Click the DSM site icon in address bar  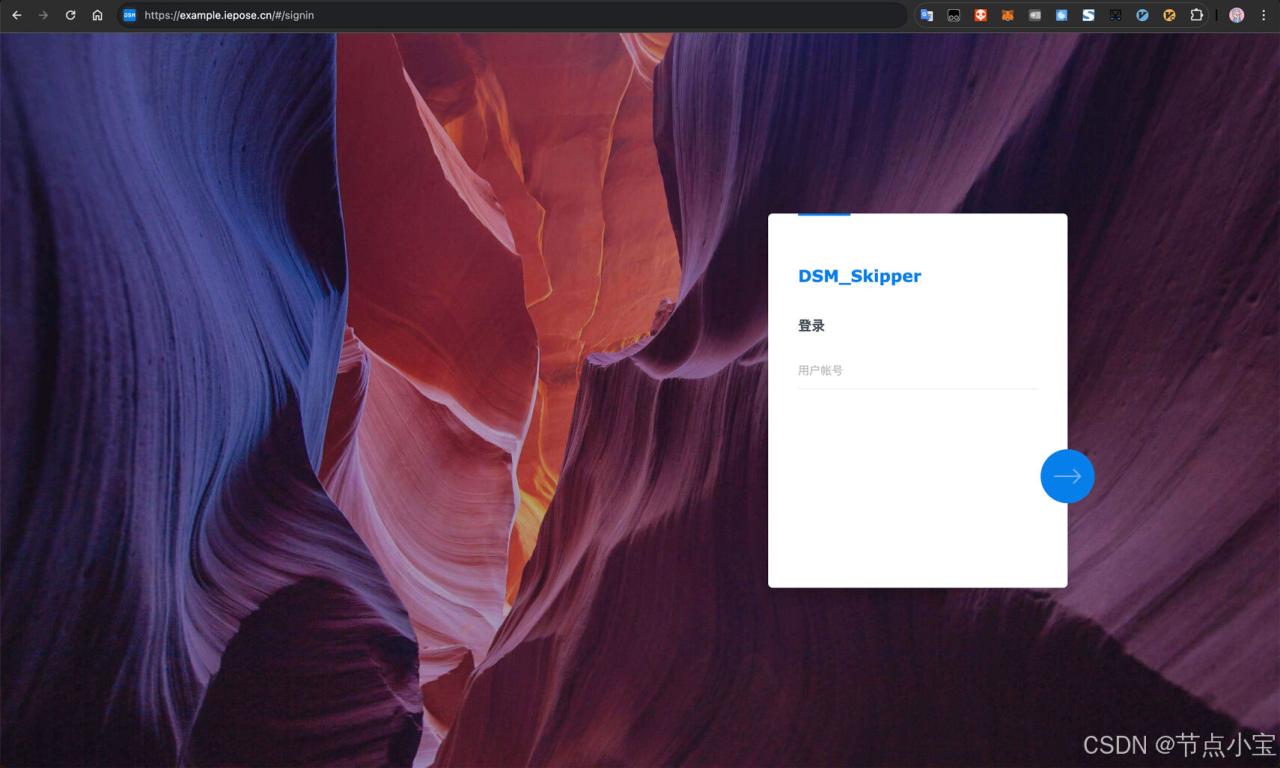[129, 15]
